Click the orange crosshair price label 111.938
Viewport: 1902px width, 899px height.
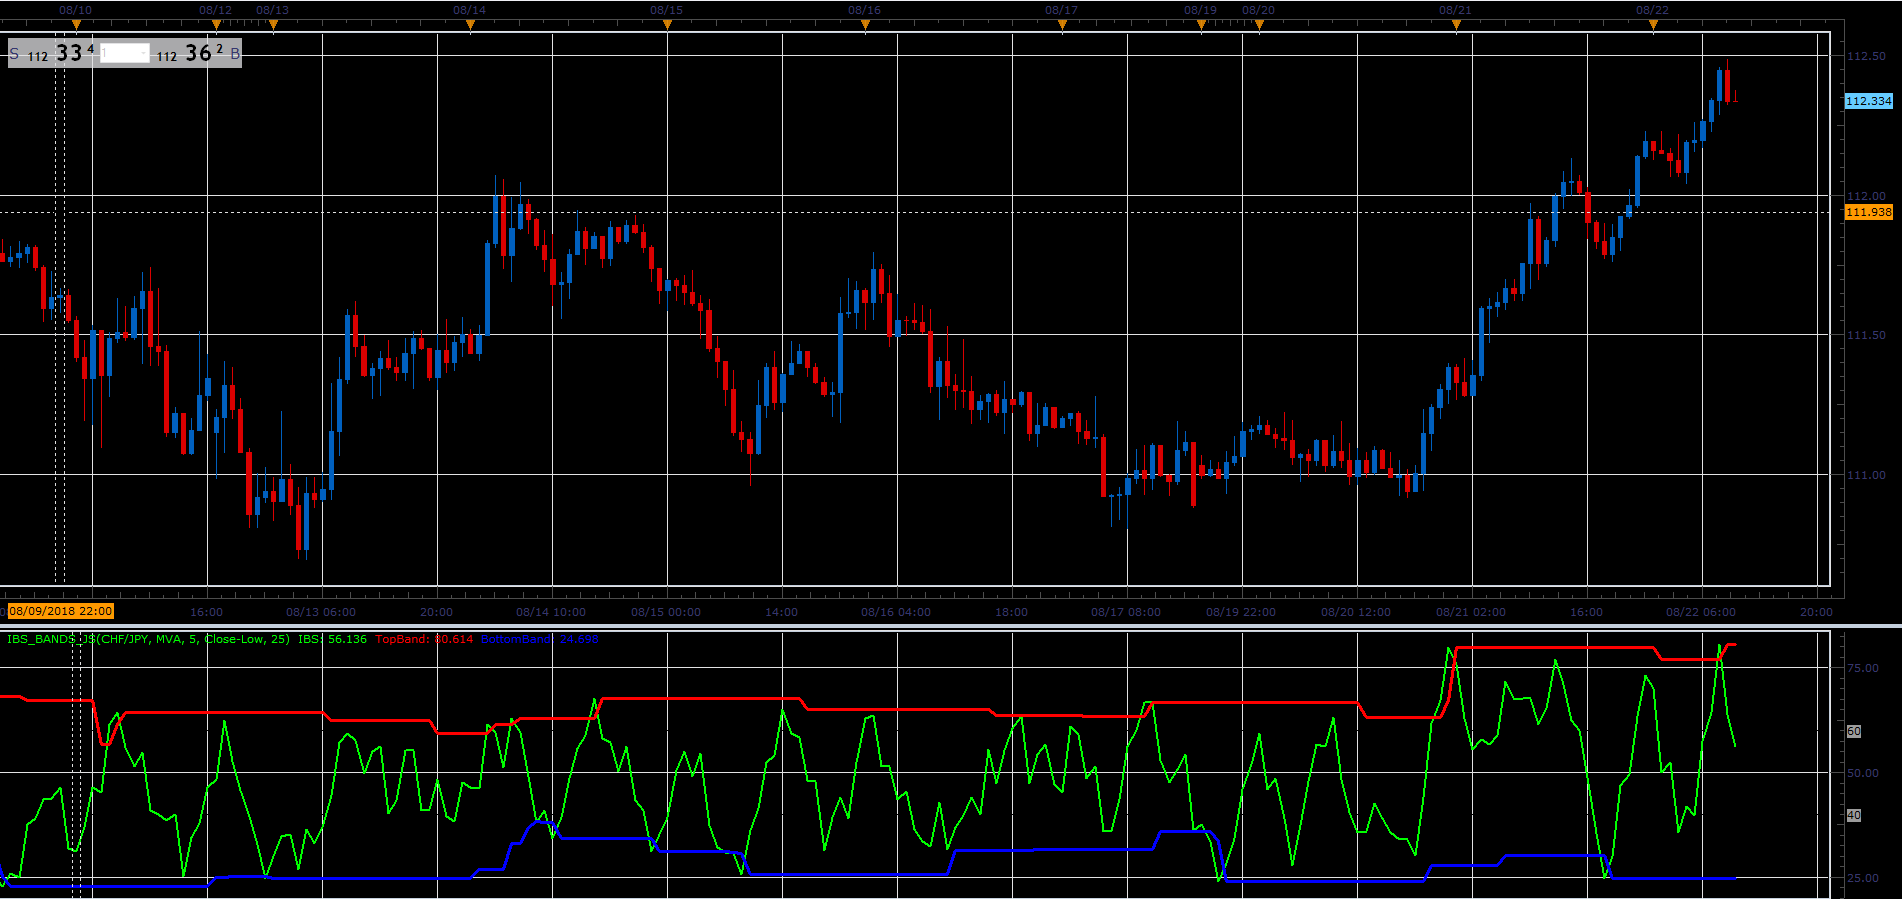[x=1868, y=212]
